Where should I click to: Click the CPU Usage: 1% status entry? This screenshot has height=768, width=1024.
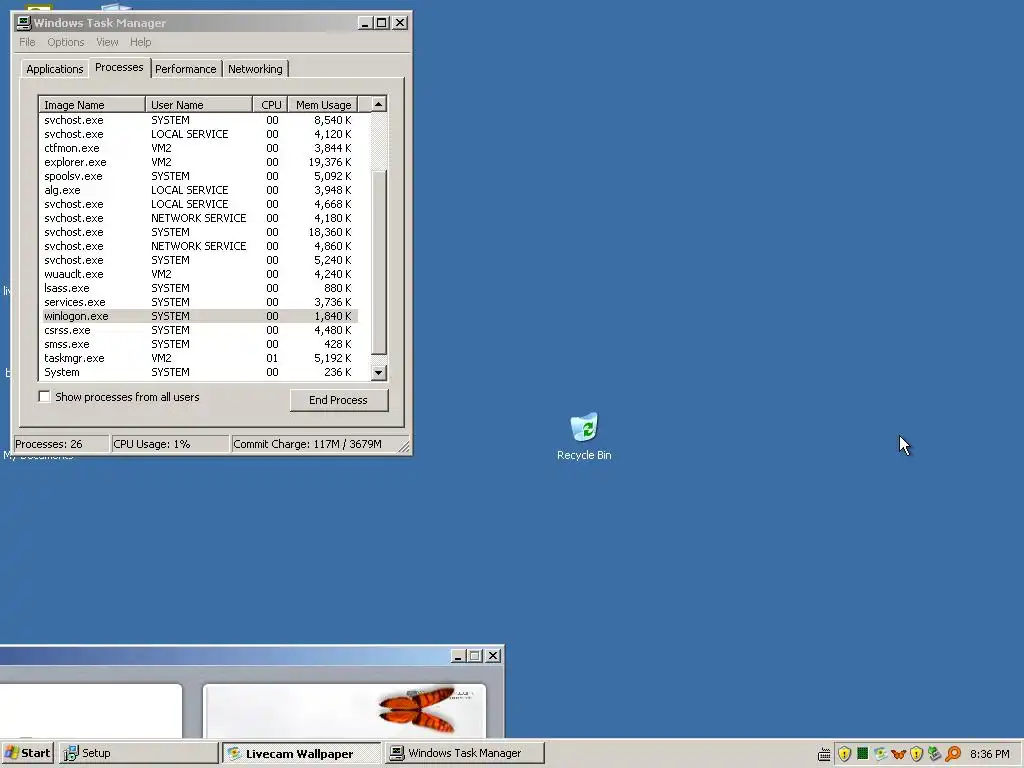coord(170,444)
